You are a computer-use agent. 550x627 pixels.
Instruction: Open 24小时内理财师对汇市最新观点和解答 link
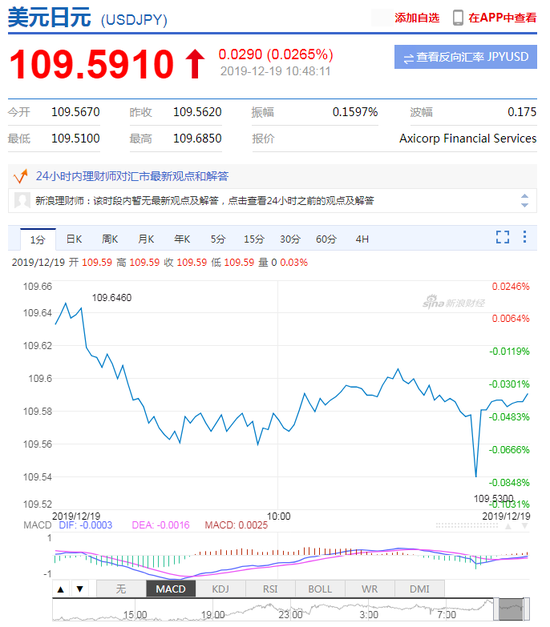pyautogui.click(x=132, y=176)
